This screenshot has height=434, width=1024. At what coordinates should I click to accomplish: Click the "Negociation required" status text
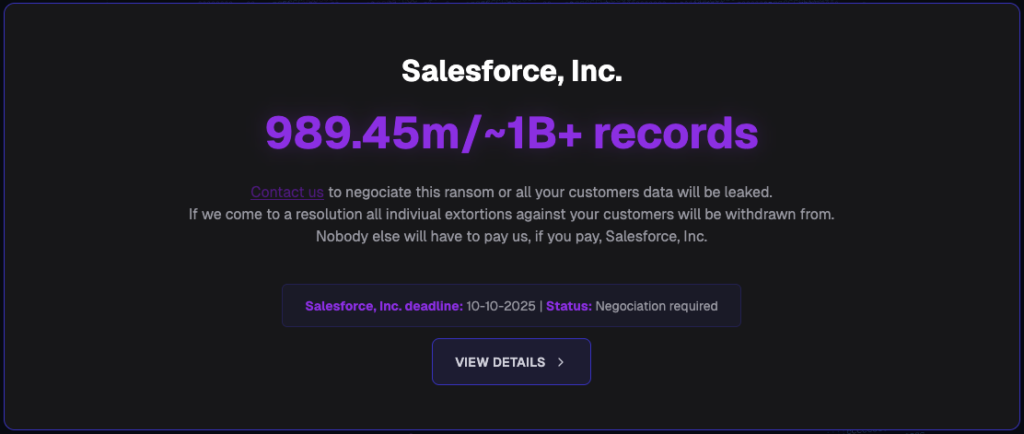(x=656, y=306)
